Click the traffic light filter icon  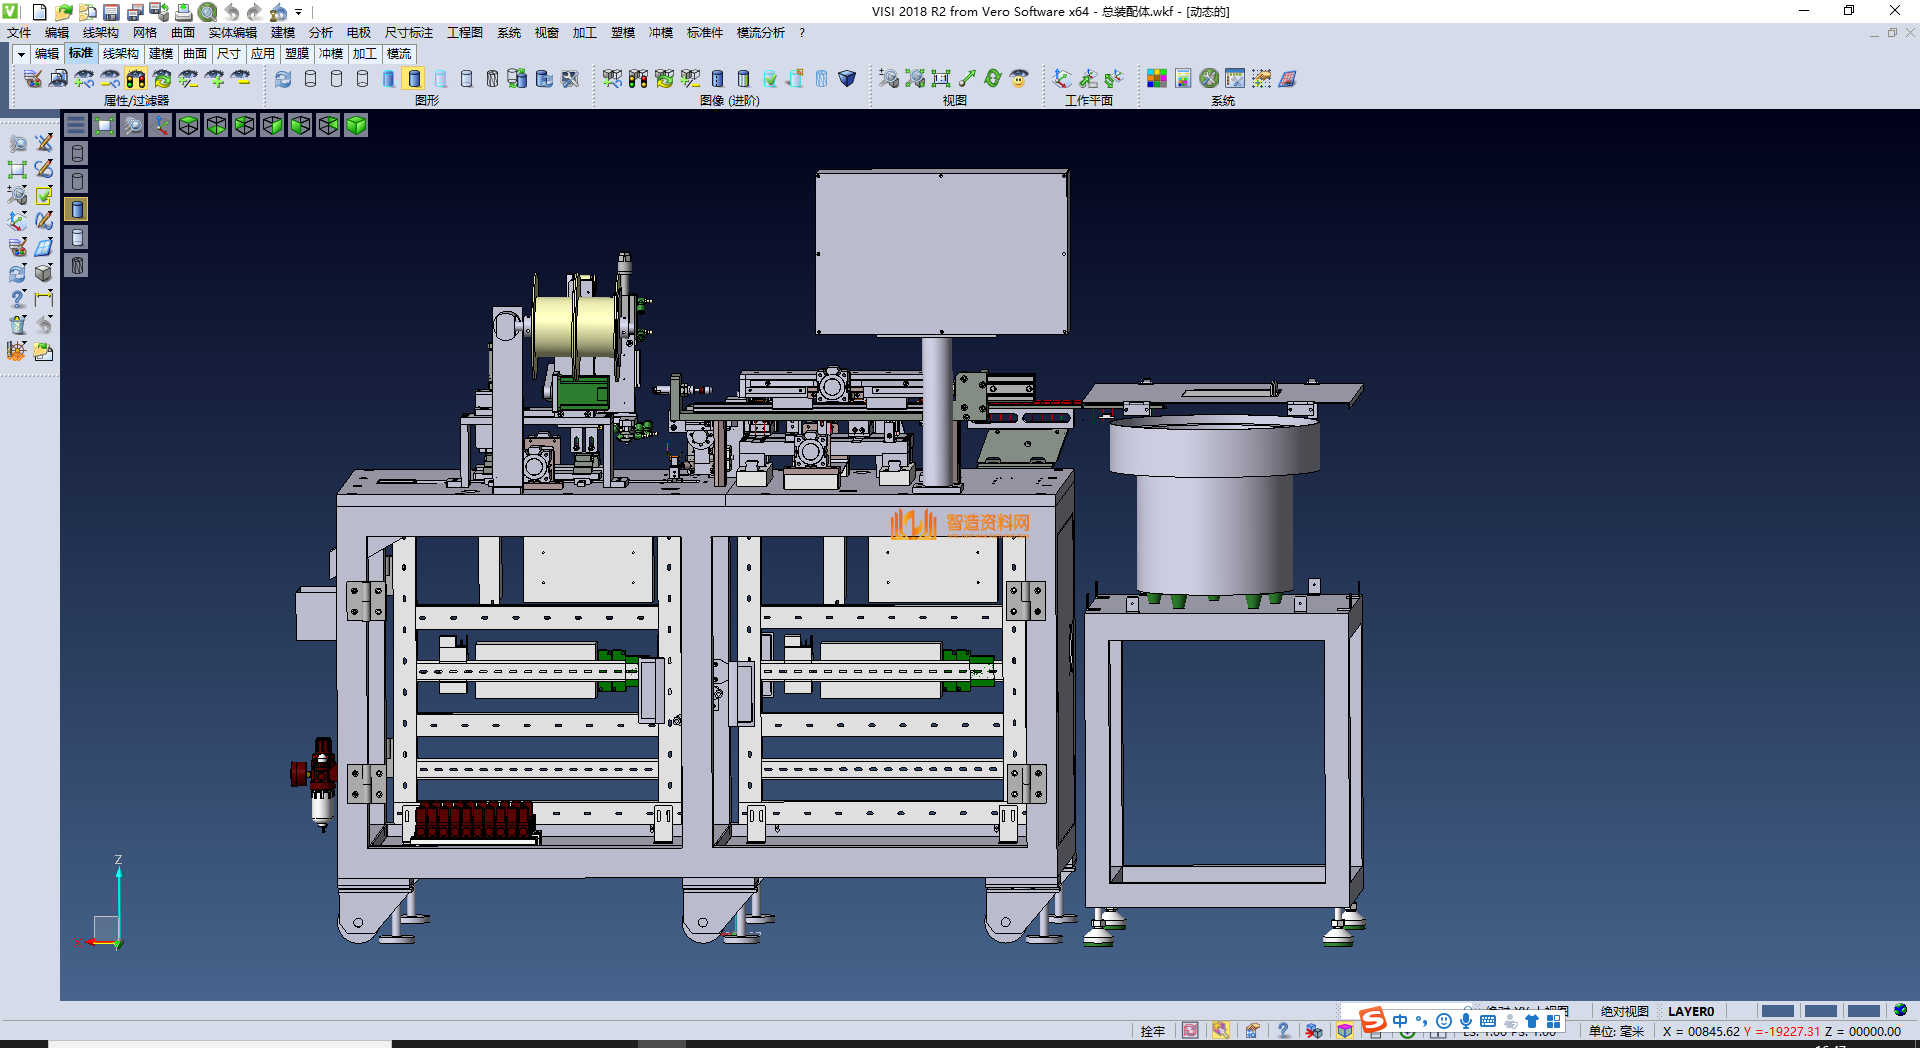coord(136,78)
